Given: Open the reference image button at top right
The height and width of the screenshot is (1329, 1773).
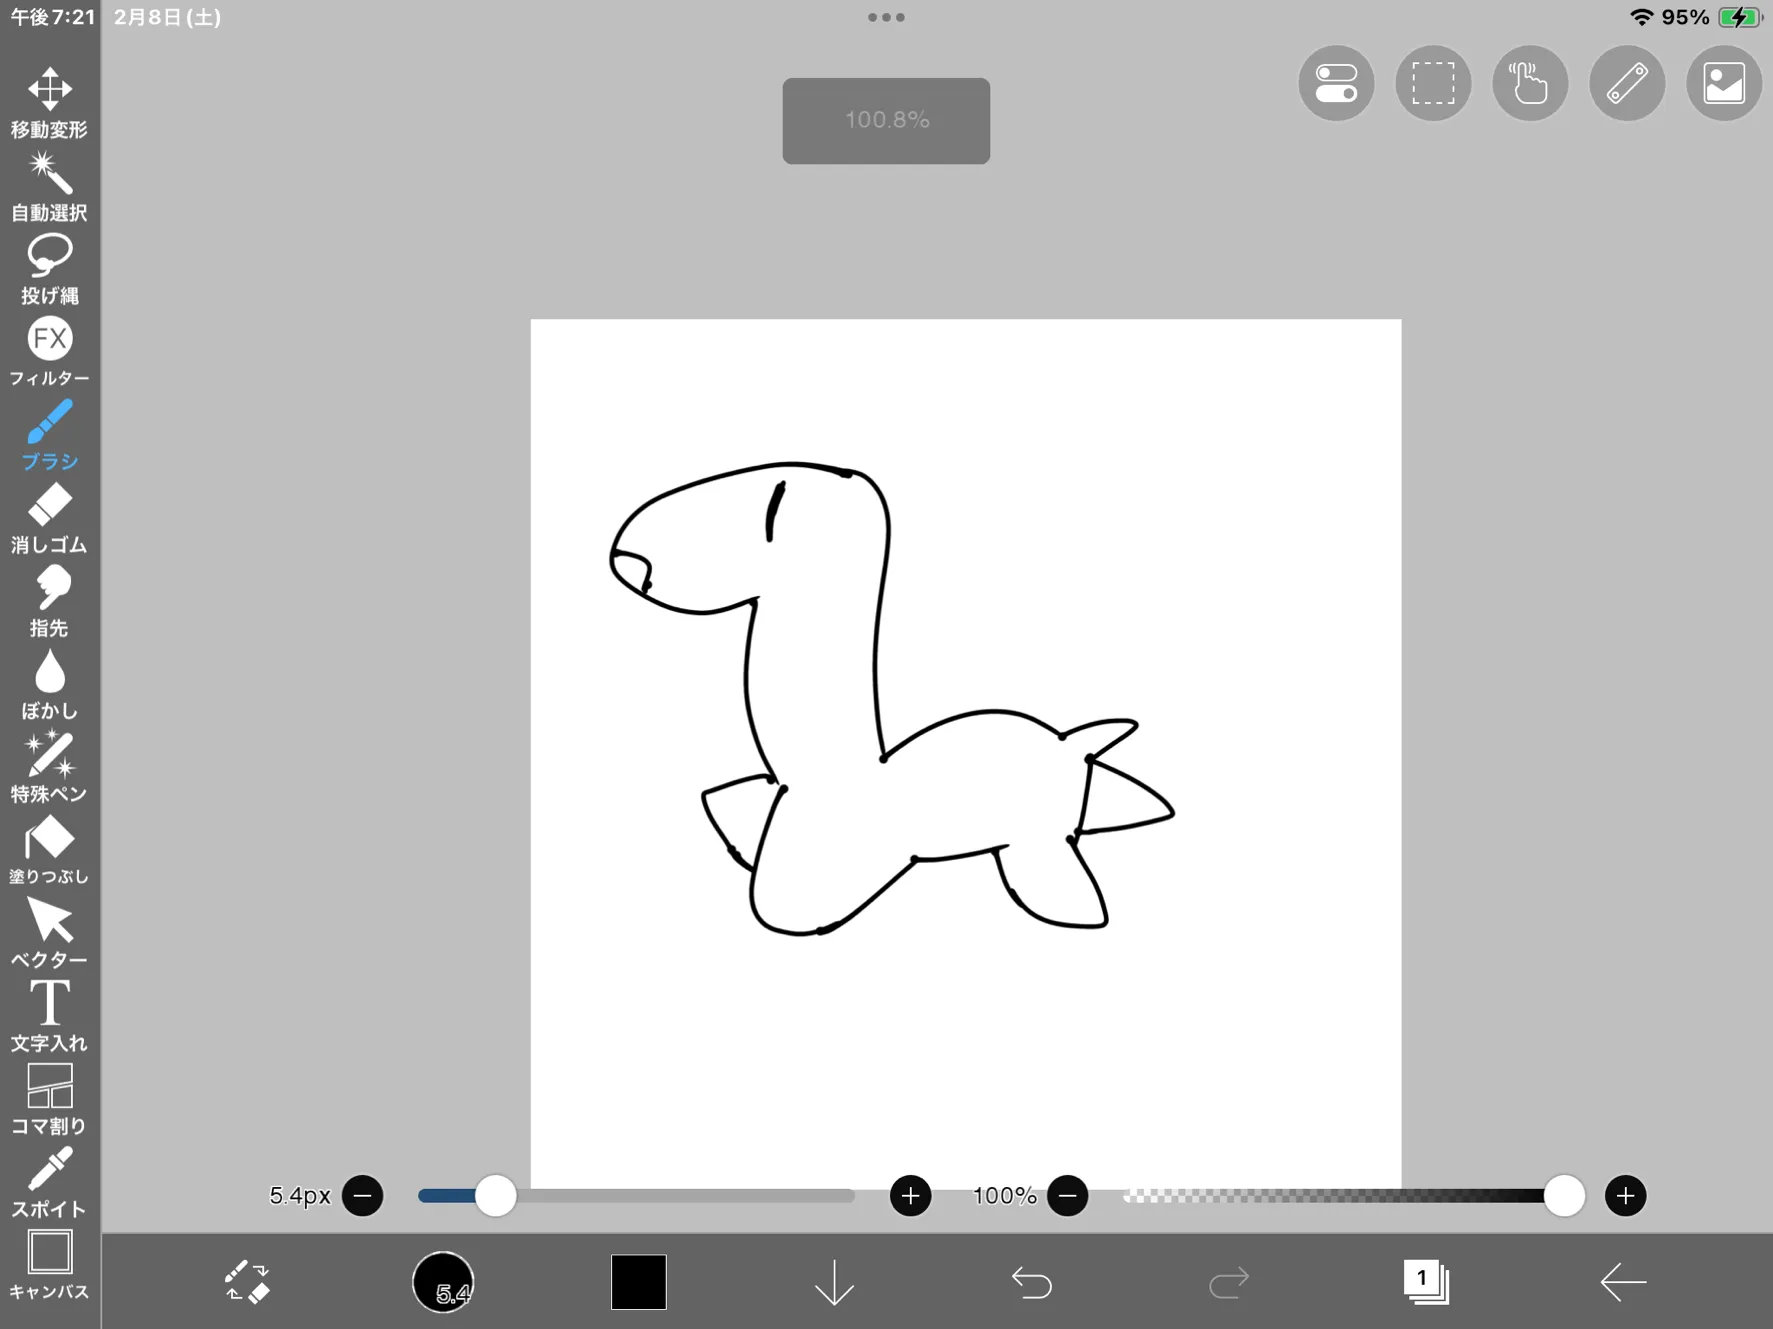Looking at the screenshot, I should pos(1724,83).
